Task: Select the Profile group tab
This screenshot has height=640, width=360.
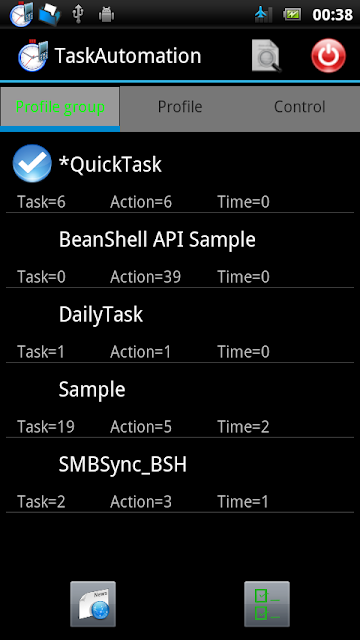Action: (x=60, y=107)
